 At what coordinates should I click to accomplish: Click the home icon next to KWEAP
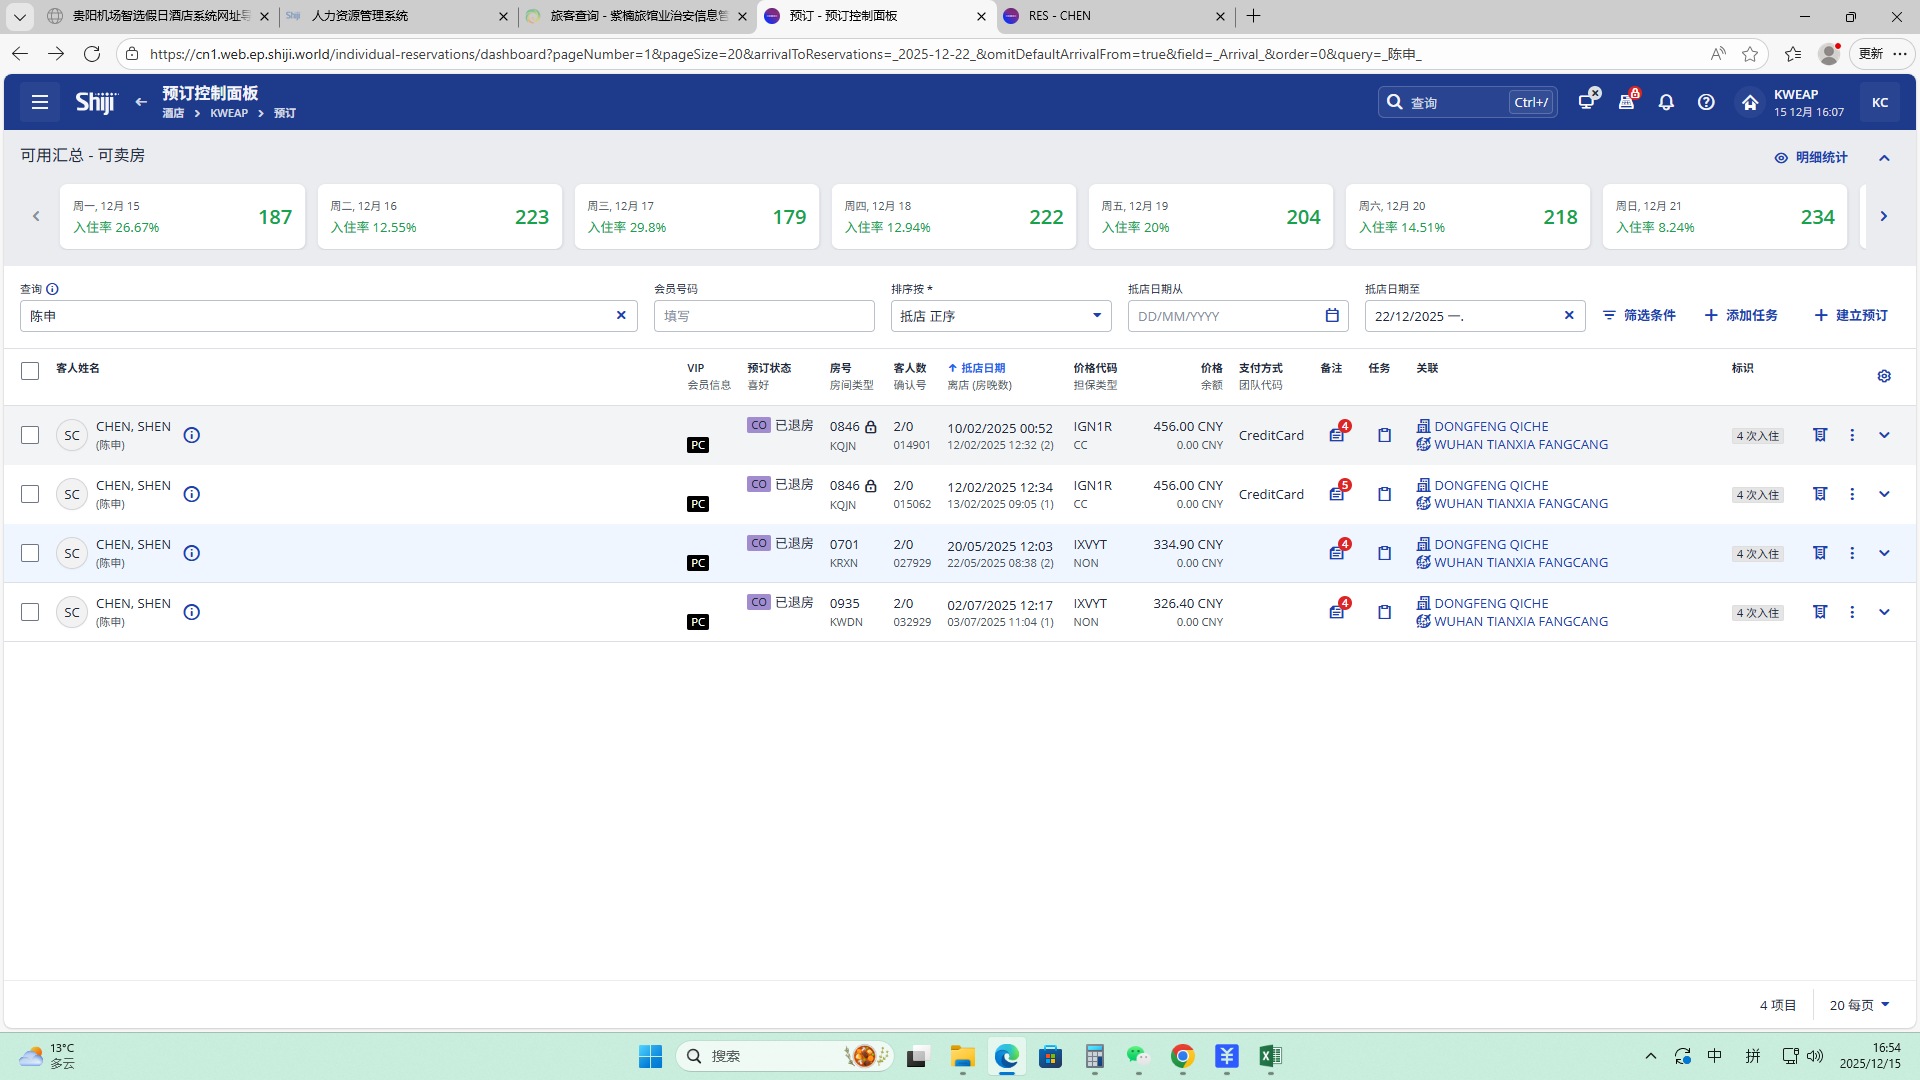[1749, 102]
